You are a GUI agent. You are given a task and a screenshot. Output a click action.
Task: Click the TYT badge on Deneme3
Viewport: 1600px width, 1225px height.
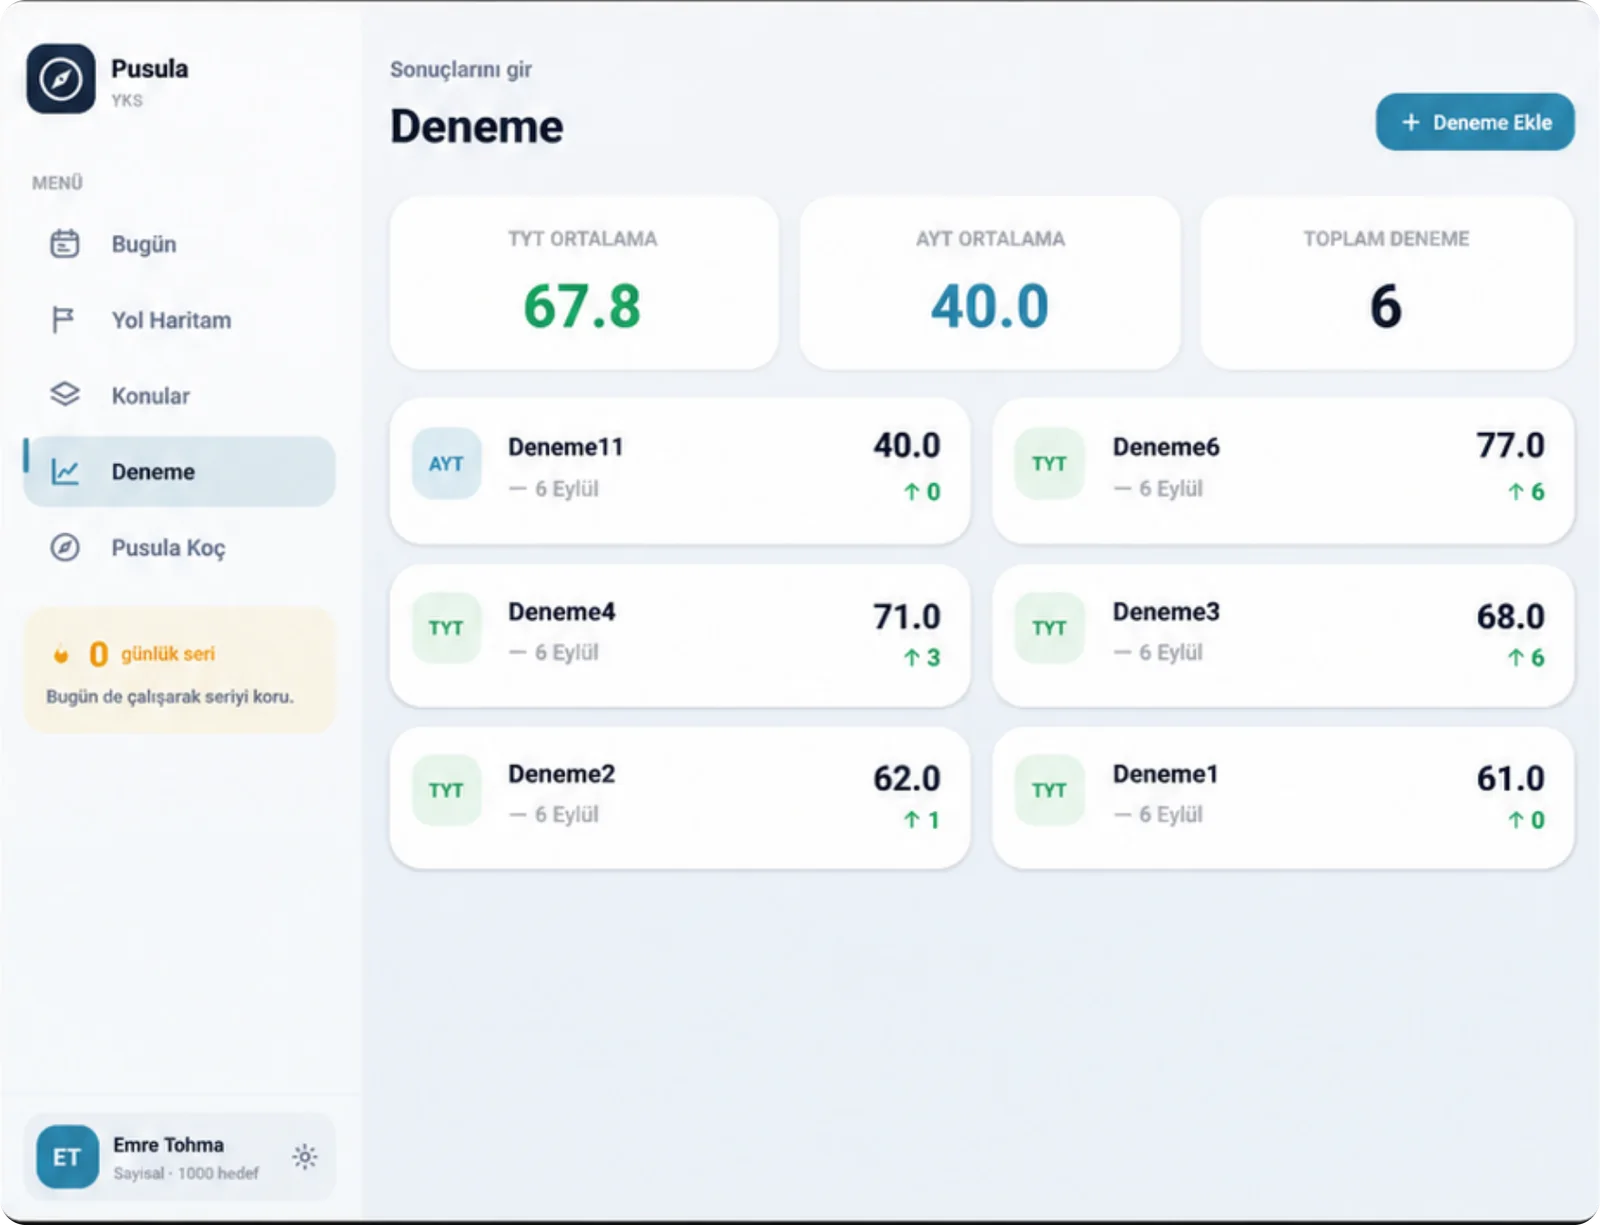(1049, 628)
